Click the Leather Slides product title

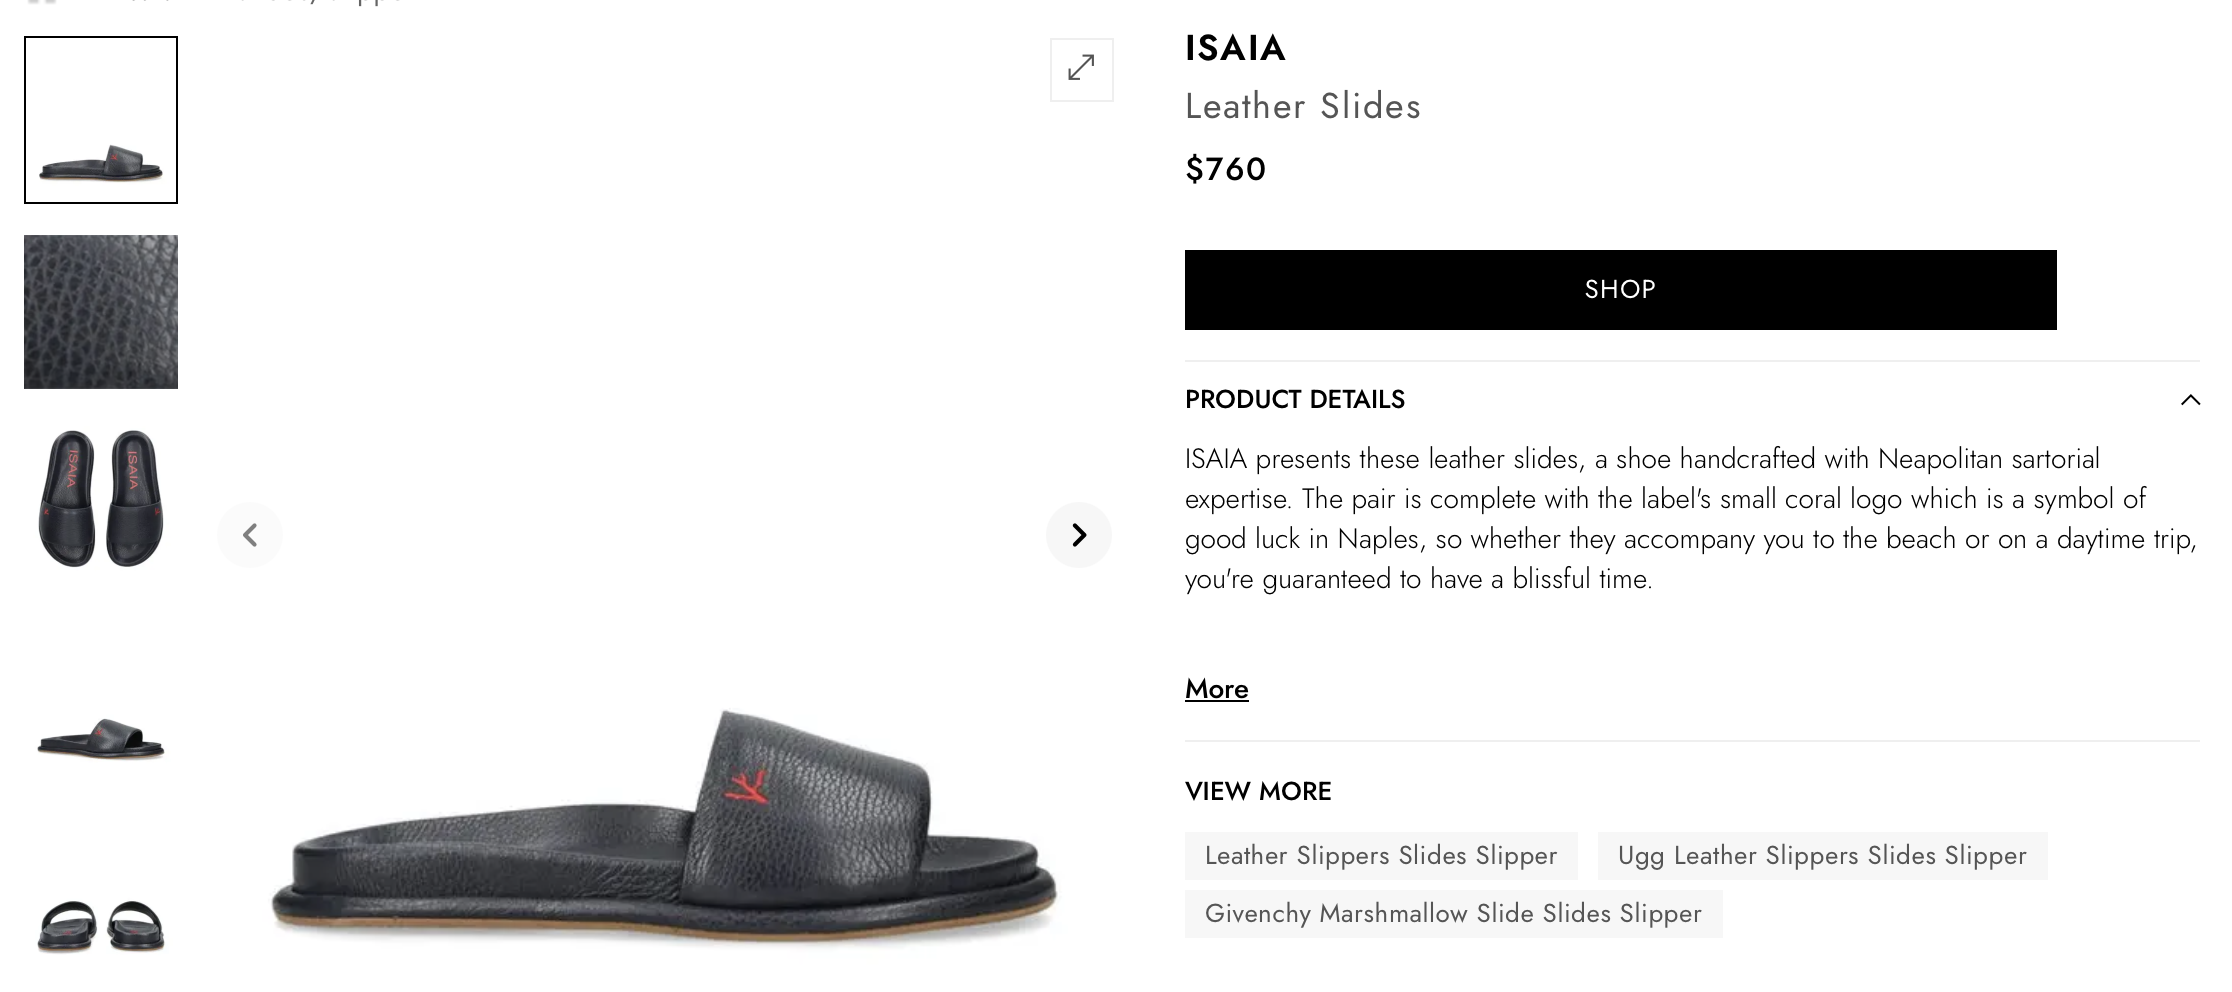[x=1302, y=106]
